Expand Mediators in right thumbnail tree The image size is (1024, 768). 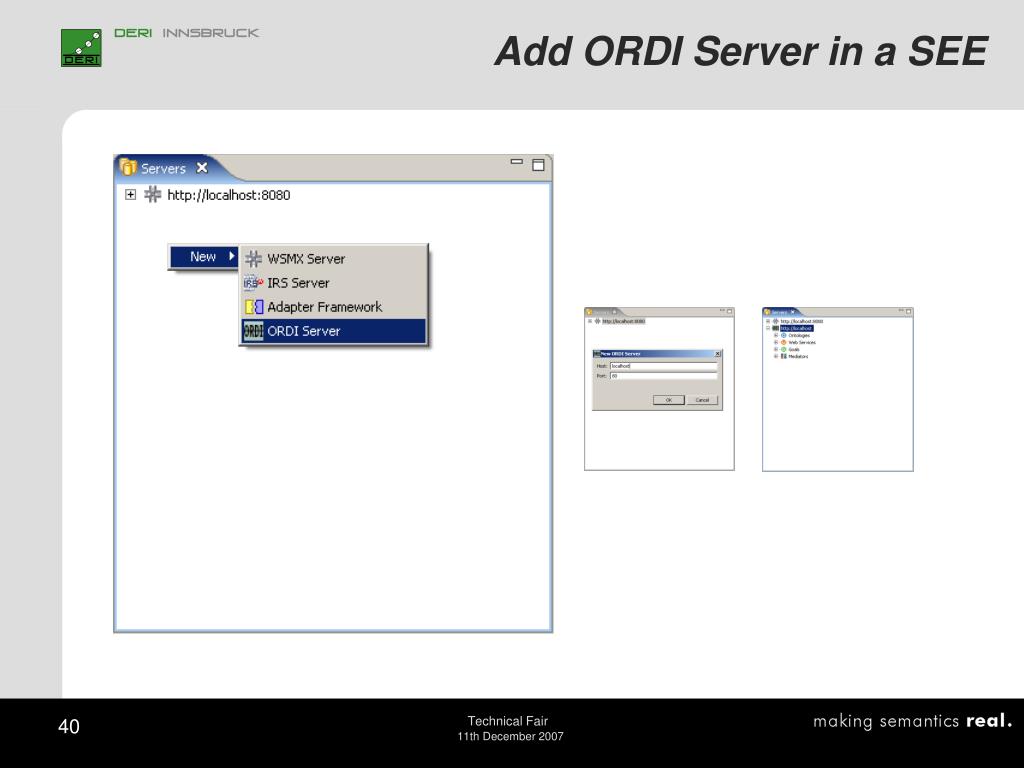[x=776, y=356]
